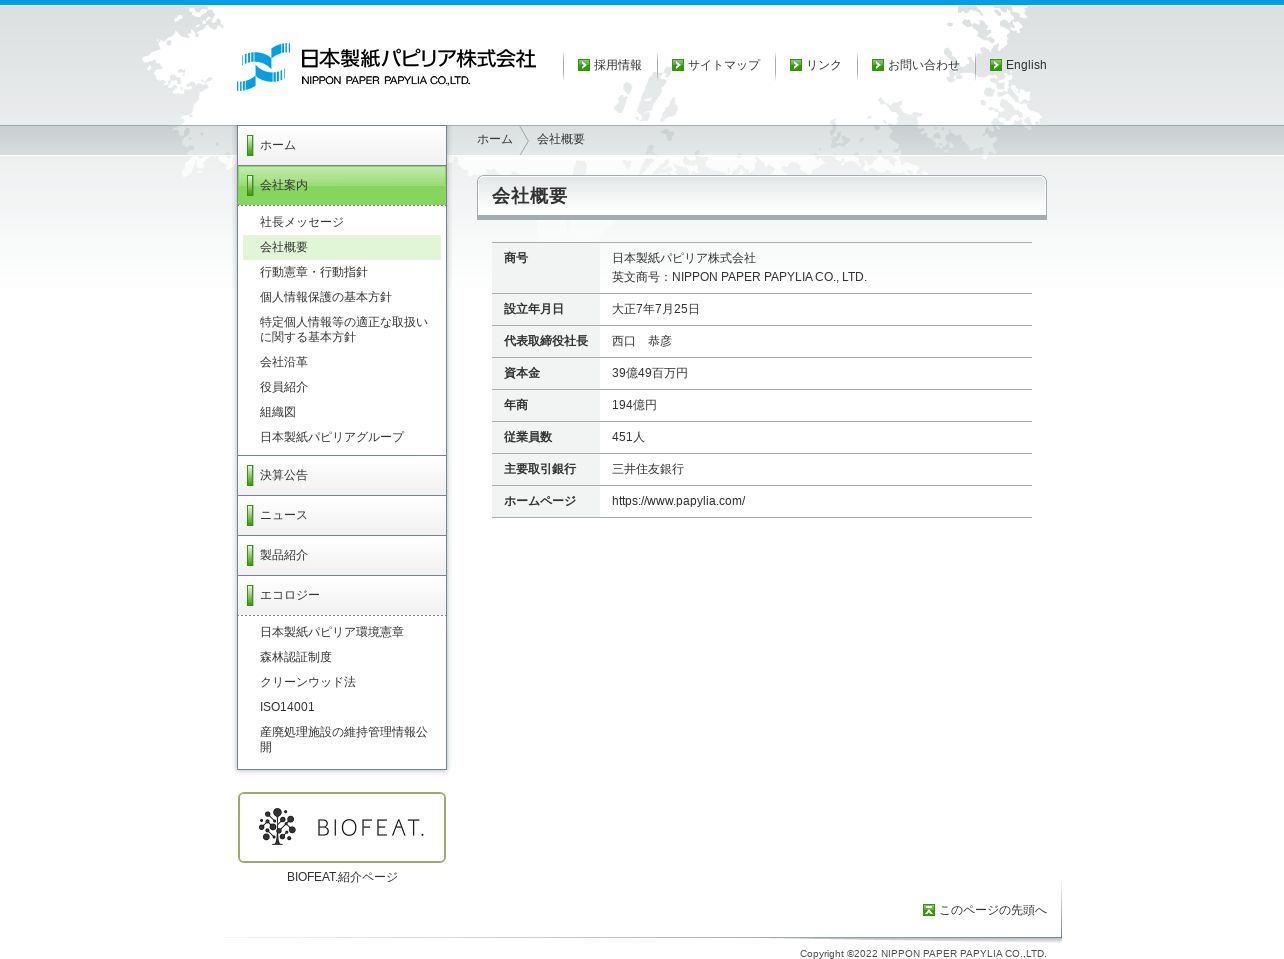Open 行動憲章・行動指針 page
This screenshot has width=1284, height=959.
pyautogui.click(x=314, y=272)
